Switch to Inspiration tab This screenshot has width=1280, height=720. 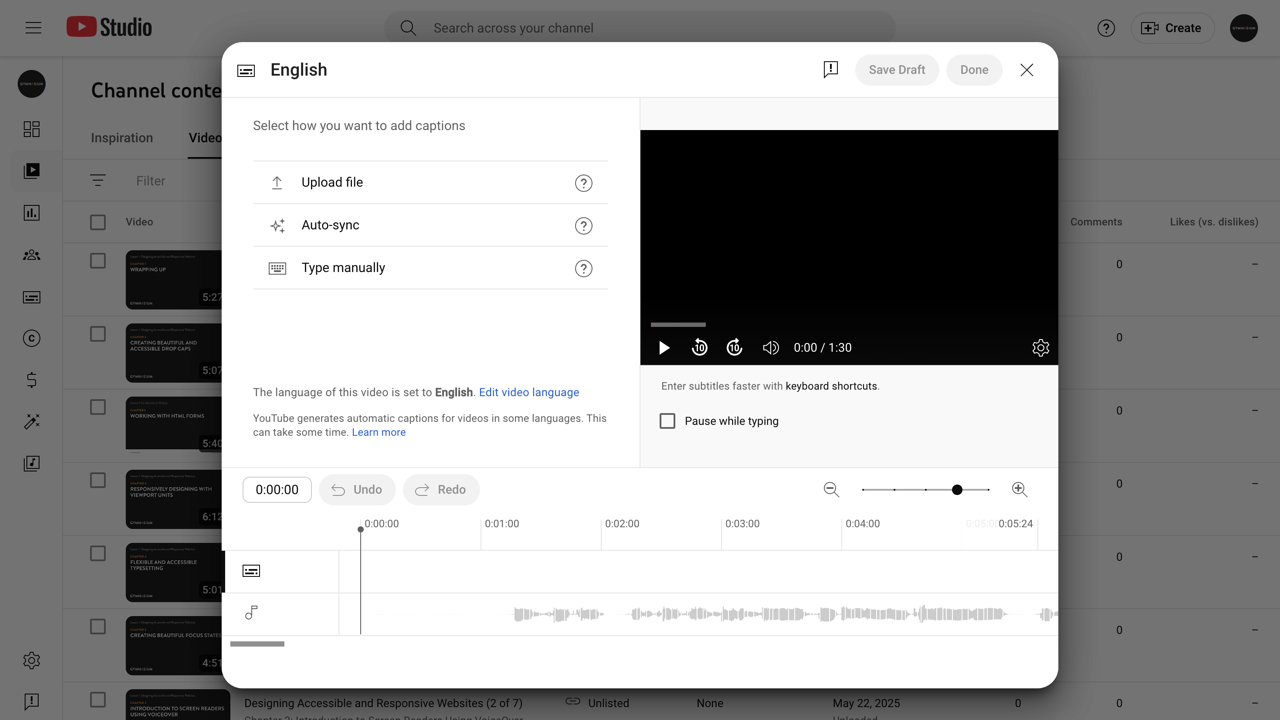pyautogui.click(x=122, y=138)
